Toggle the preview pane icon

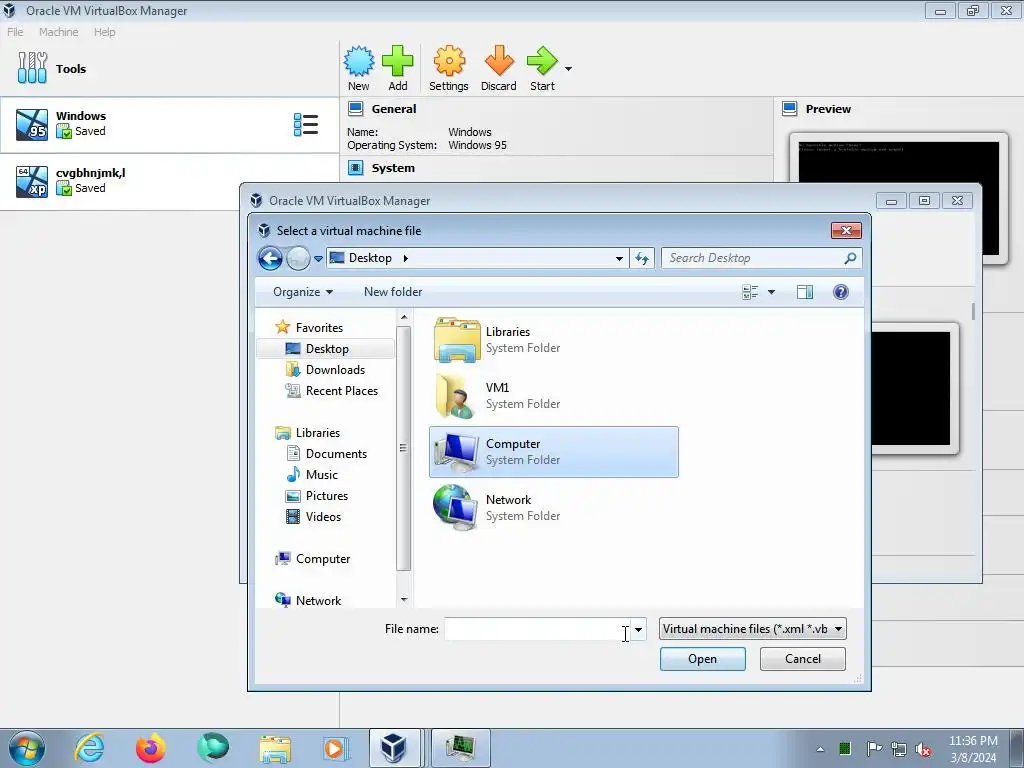805,292
